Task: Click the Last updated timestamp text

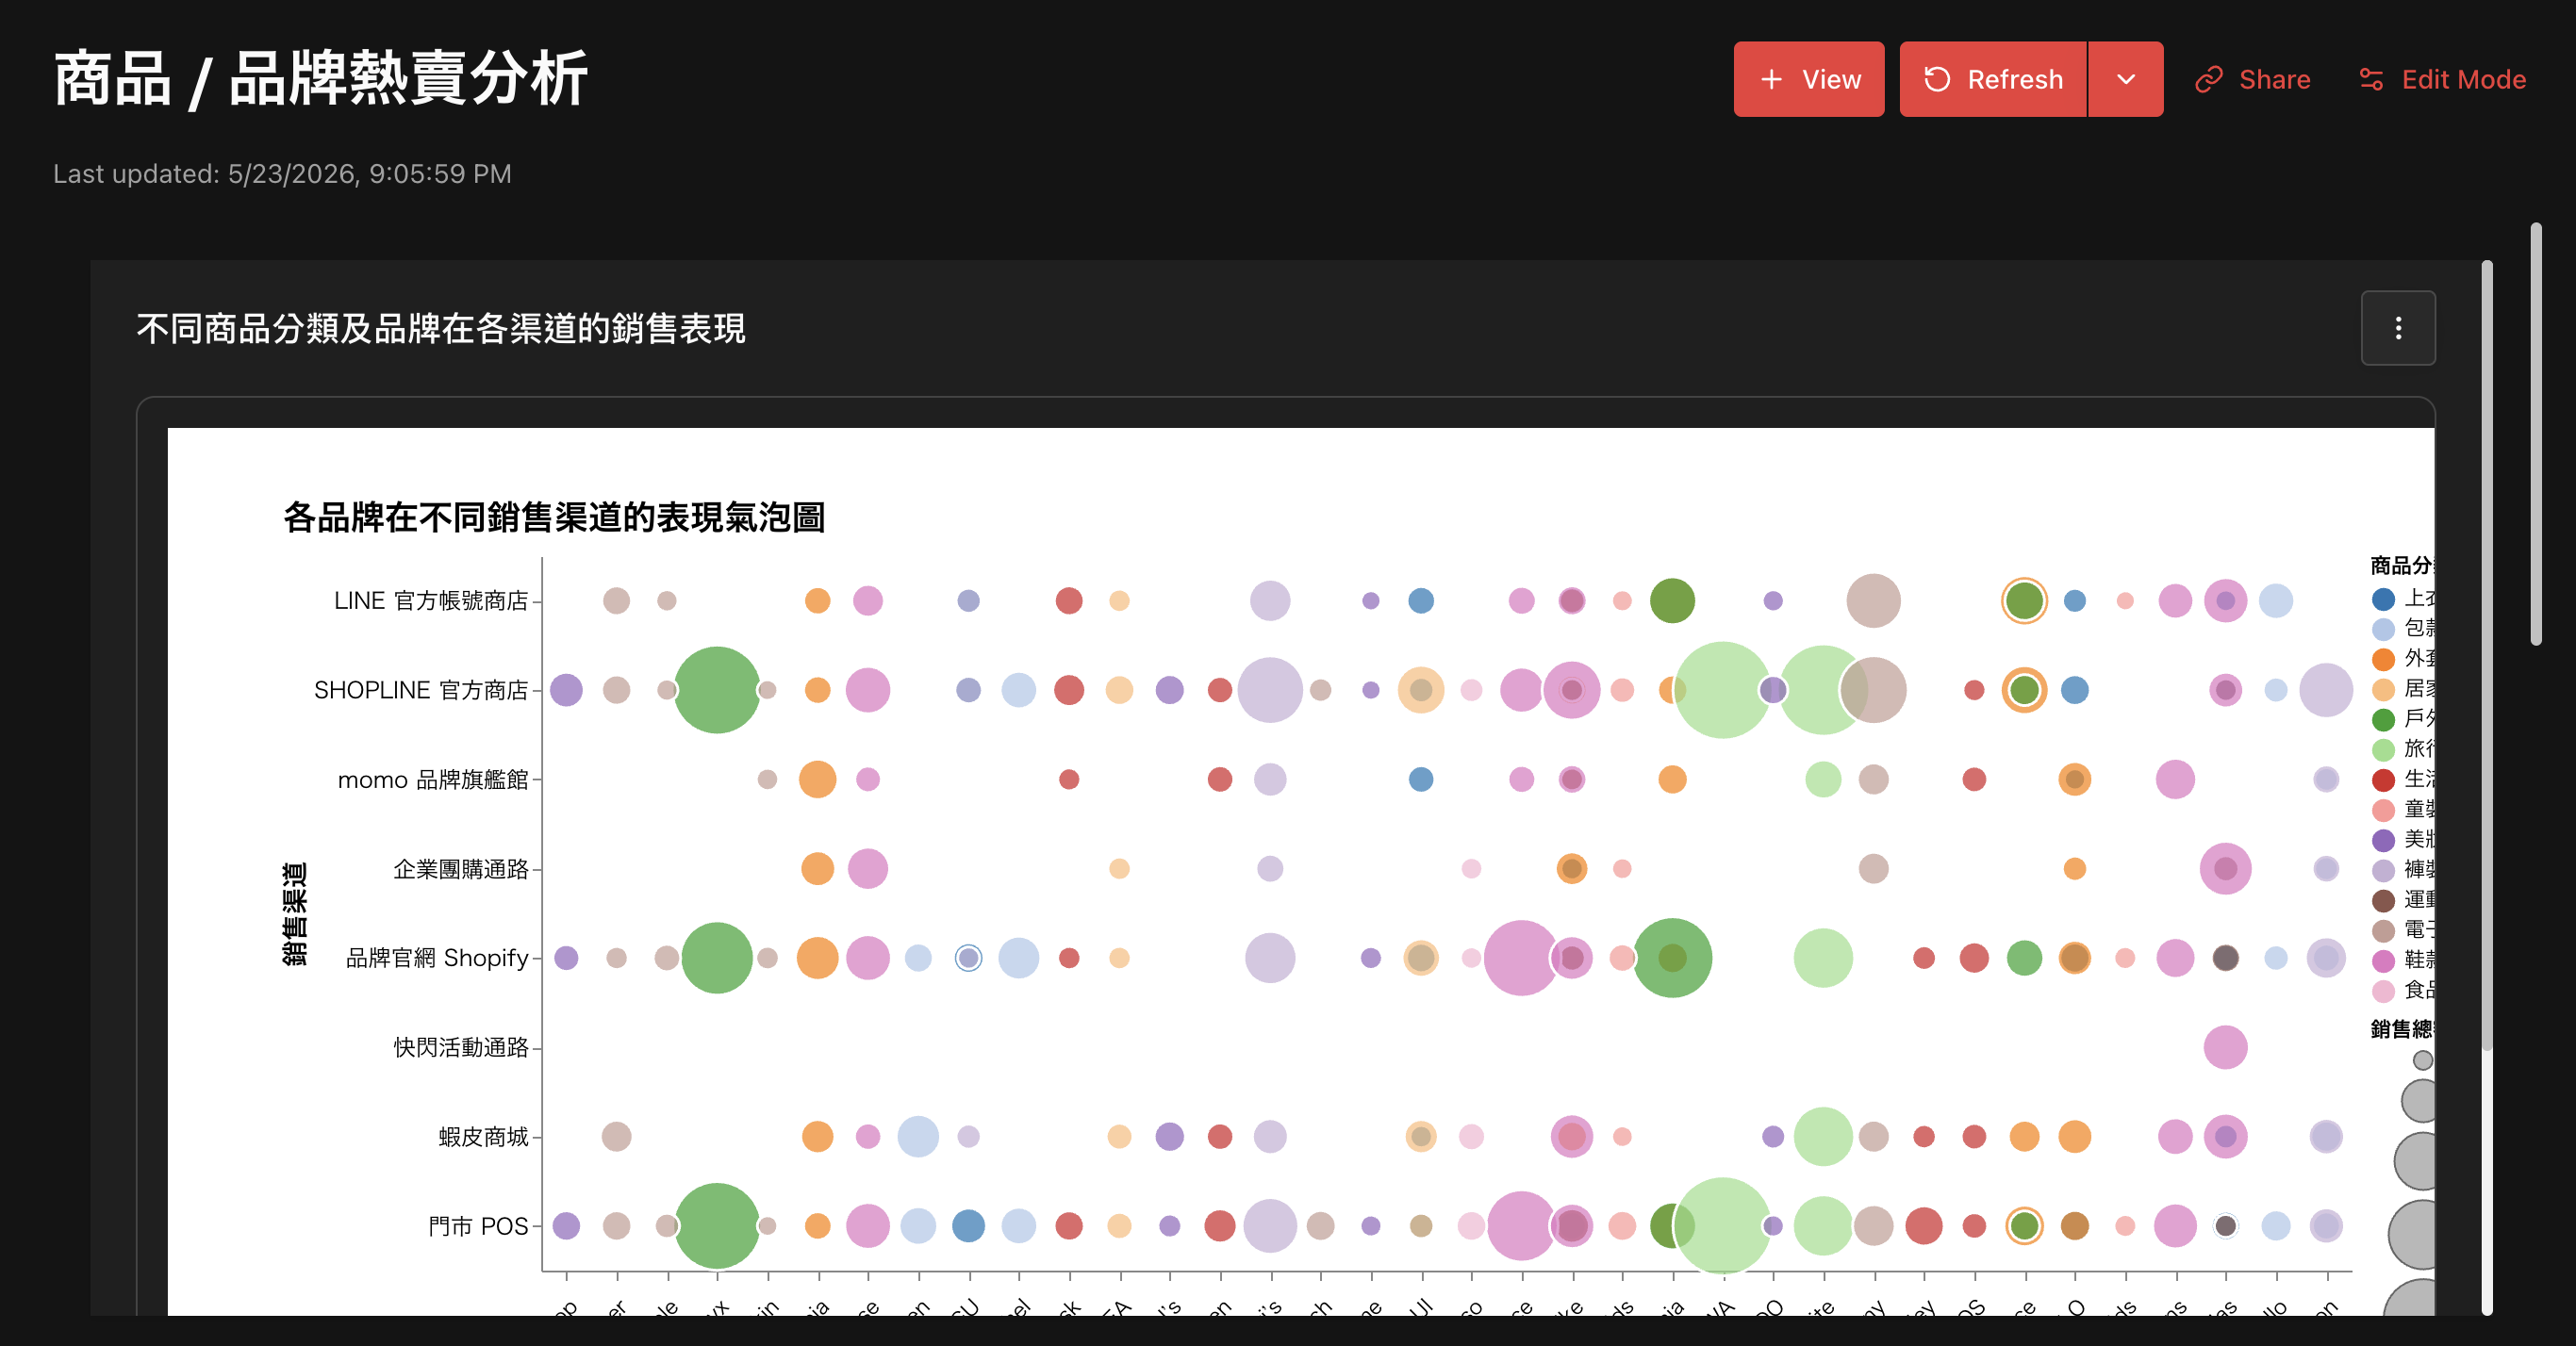Action: pyautogui.click(x=282, y=174)
